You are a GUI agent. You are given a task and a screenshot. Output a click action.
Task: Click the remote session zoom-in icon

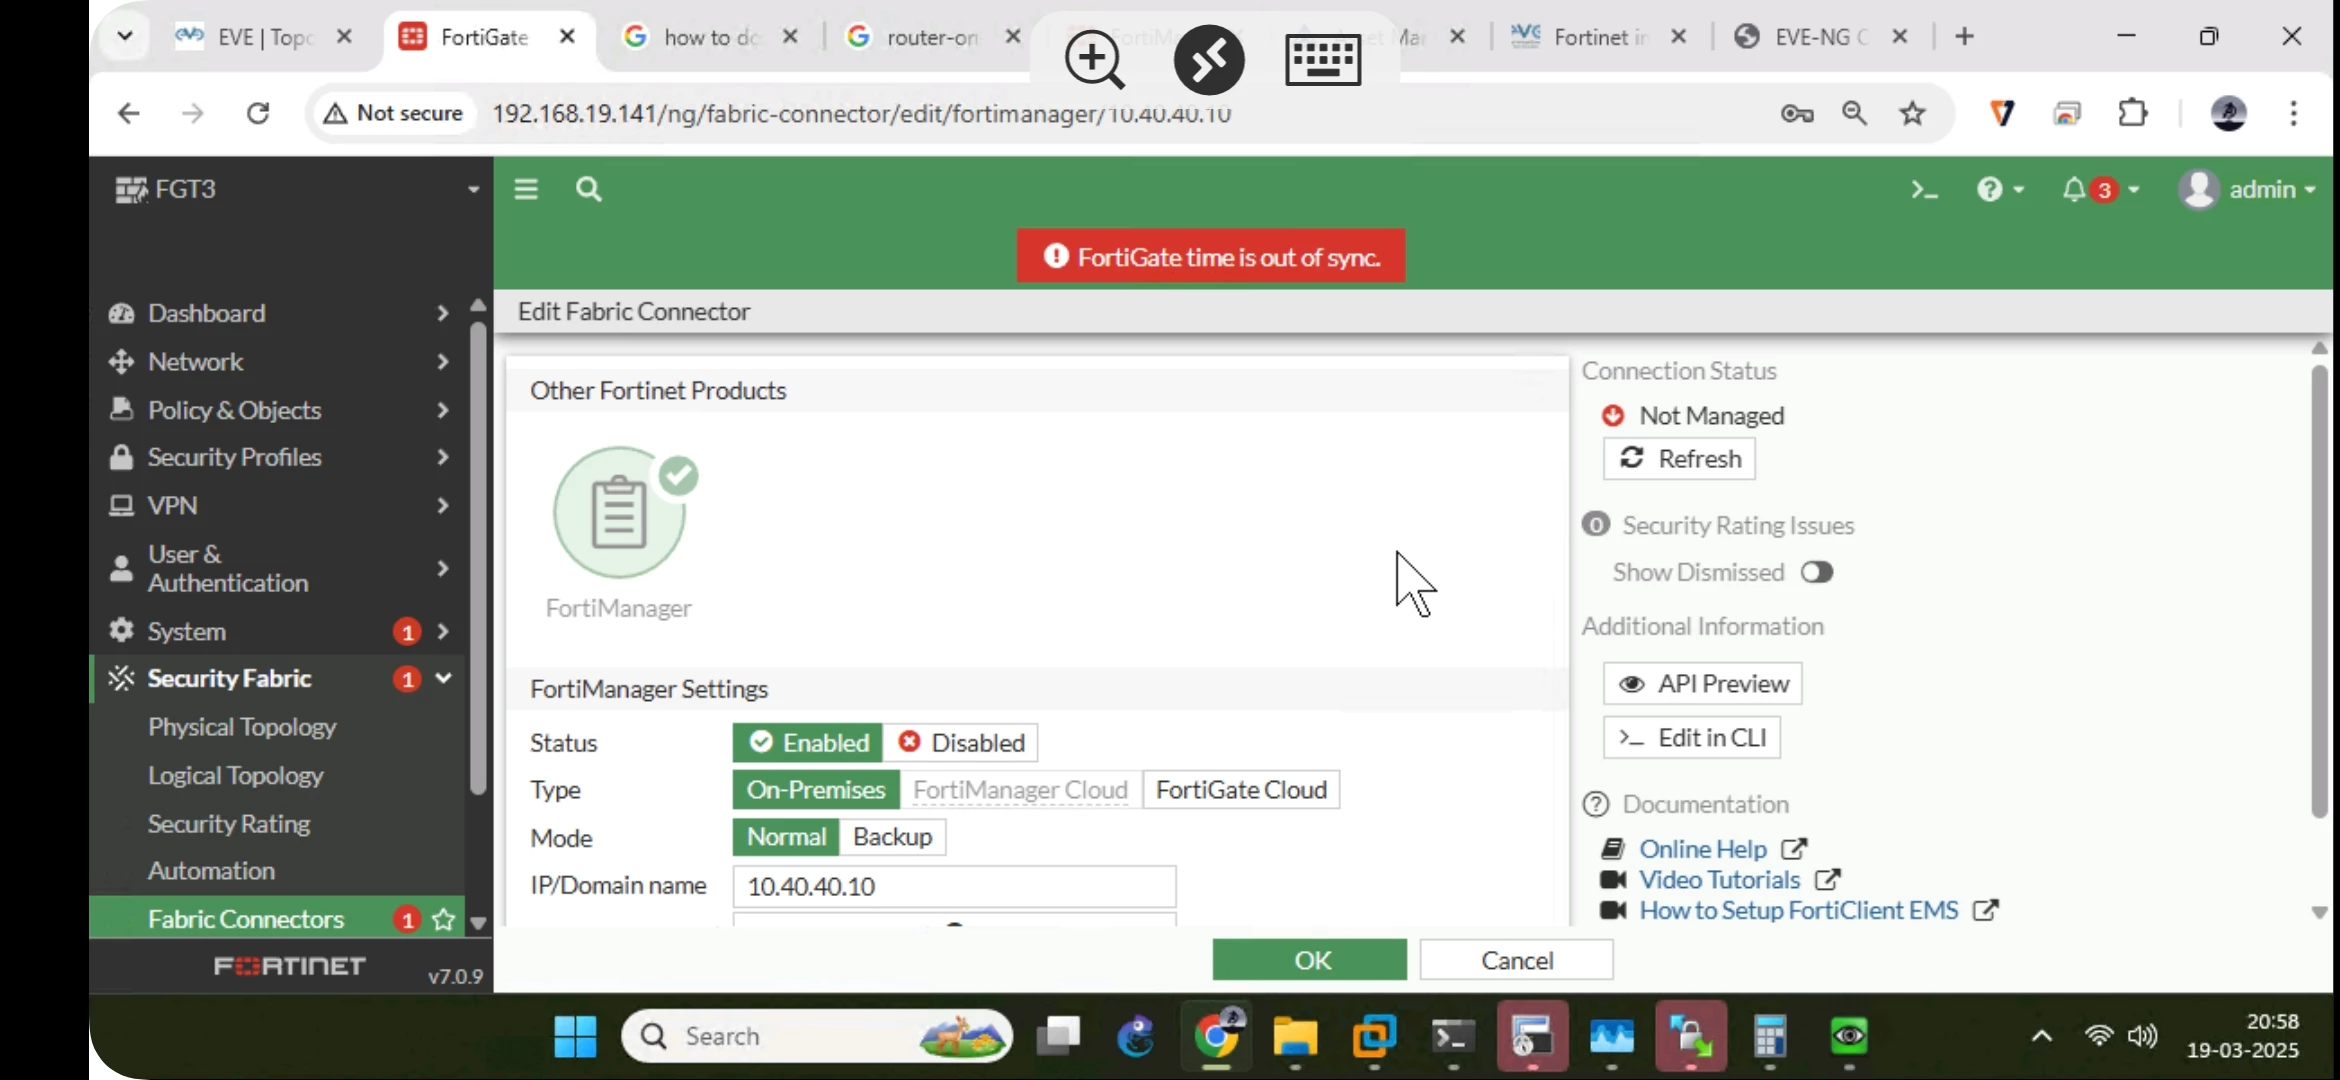click(1095, 60)
